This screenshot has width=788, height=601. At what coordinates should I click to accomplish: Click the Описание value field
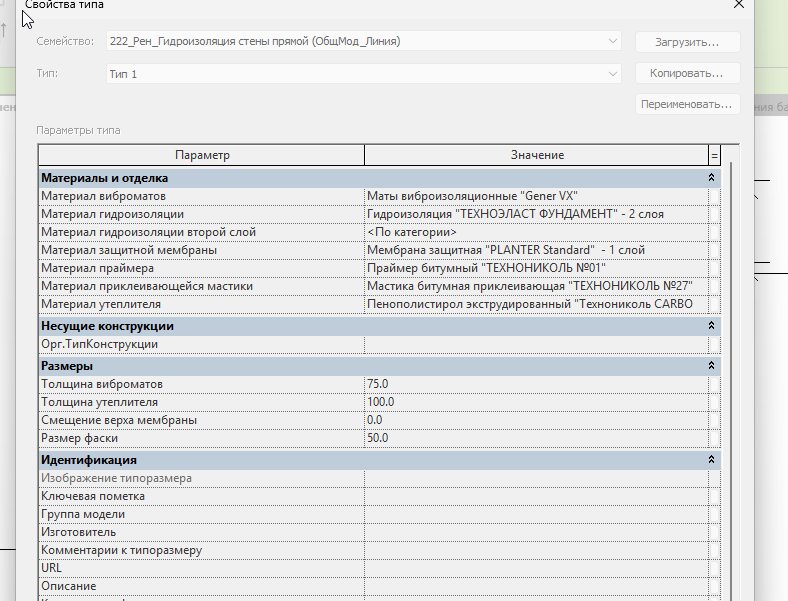point(536,586)
